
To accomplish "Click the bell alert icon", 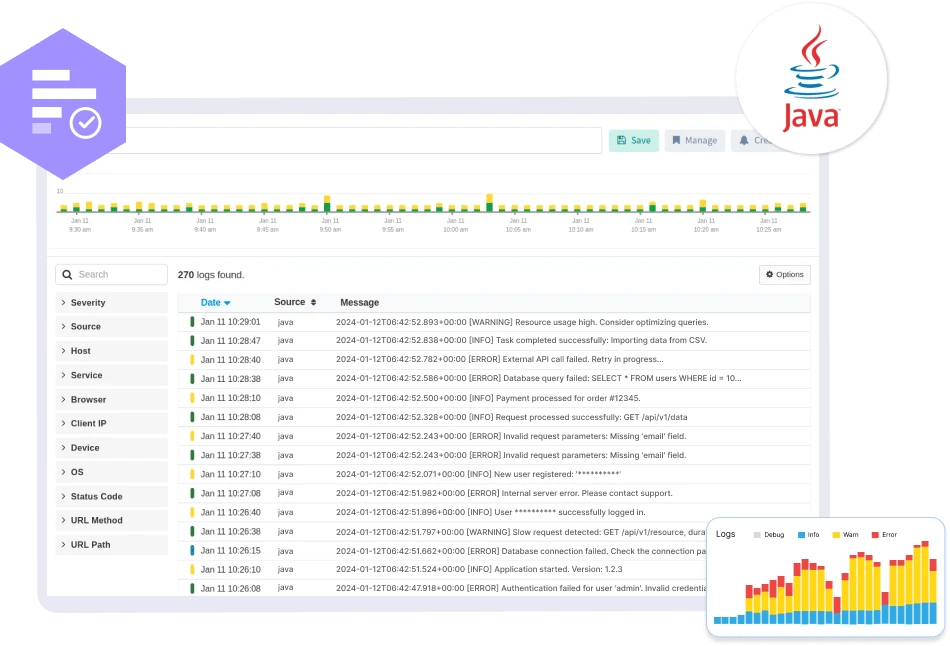I will pos(744,141).
